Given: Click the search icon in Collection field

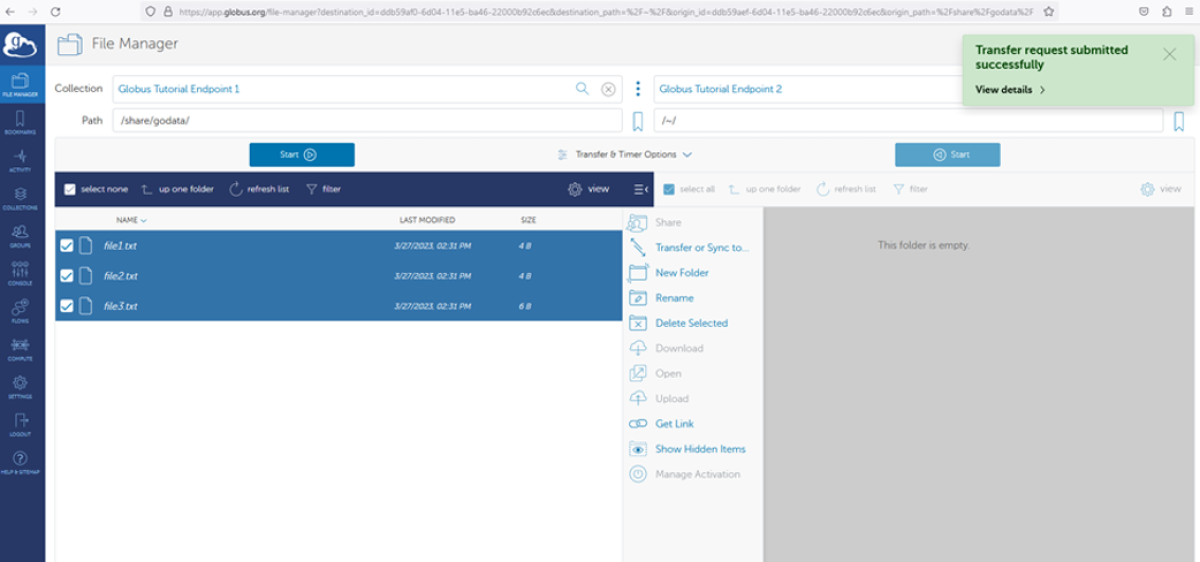Looking at the screenshot, I should tap(582, 89).
